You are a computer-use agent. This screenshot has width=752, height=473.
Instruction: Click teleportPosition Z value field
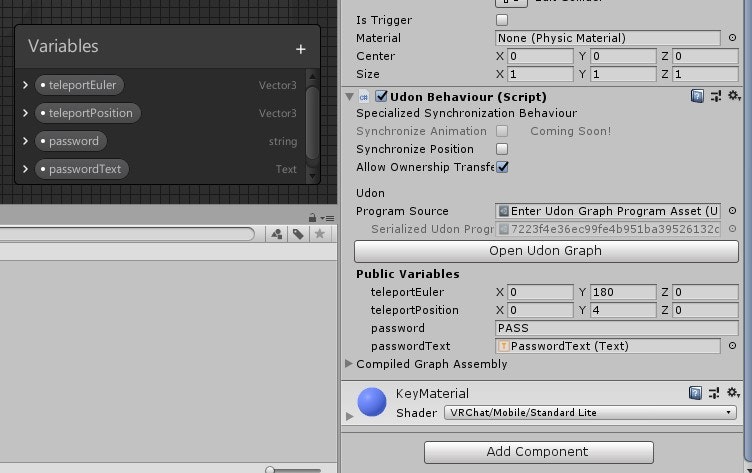click(705, 310)
